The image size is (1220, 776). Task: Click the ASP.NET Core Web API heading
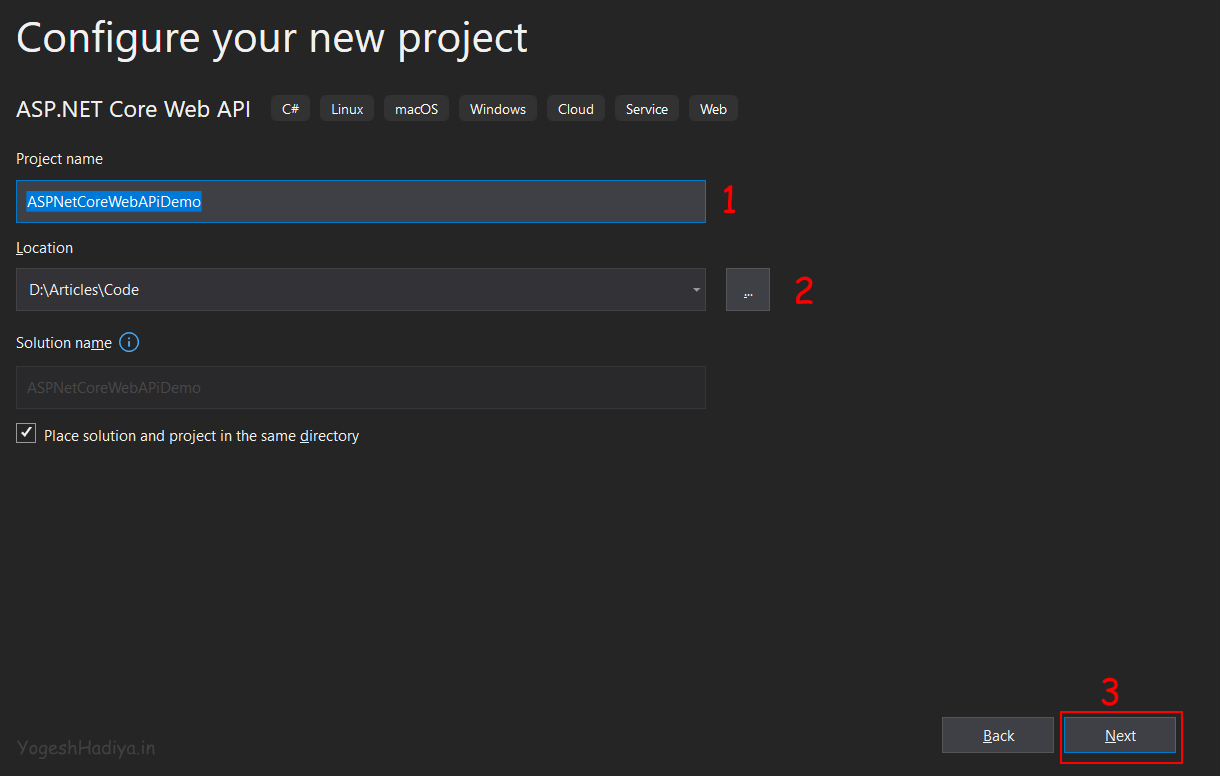[134, 109]
